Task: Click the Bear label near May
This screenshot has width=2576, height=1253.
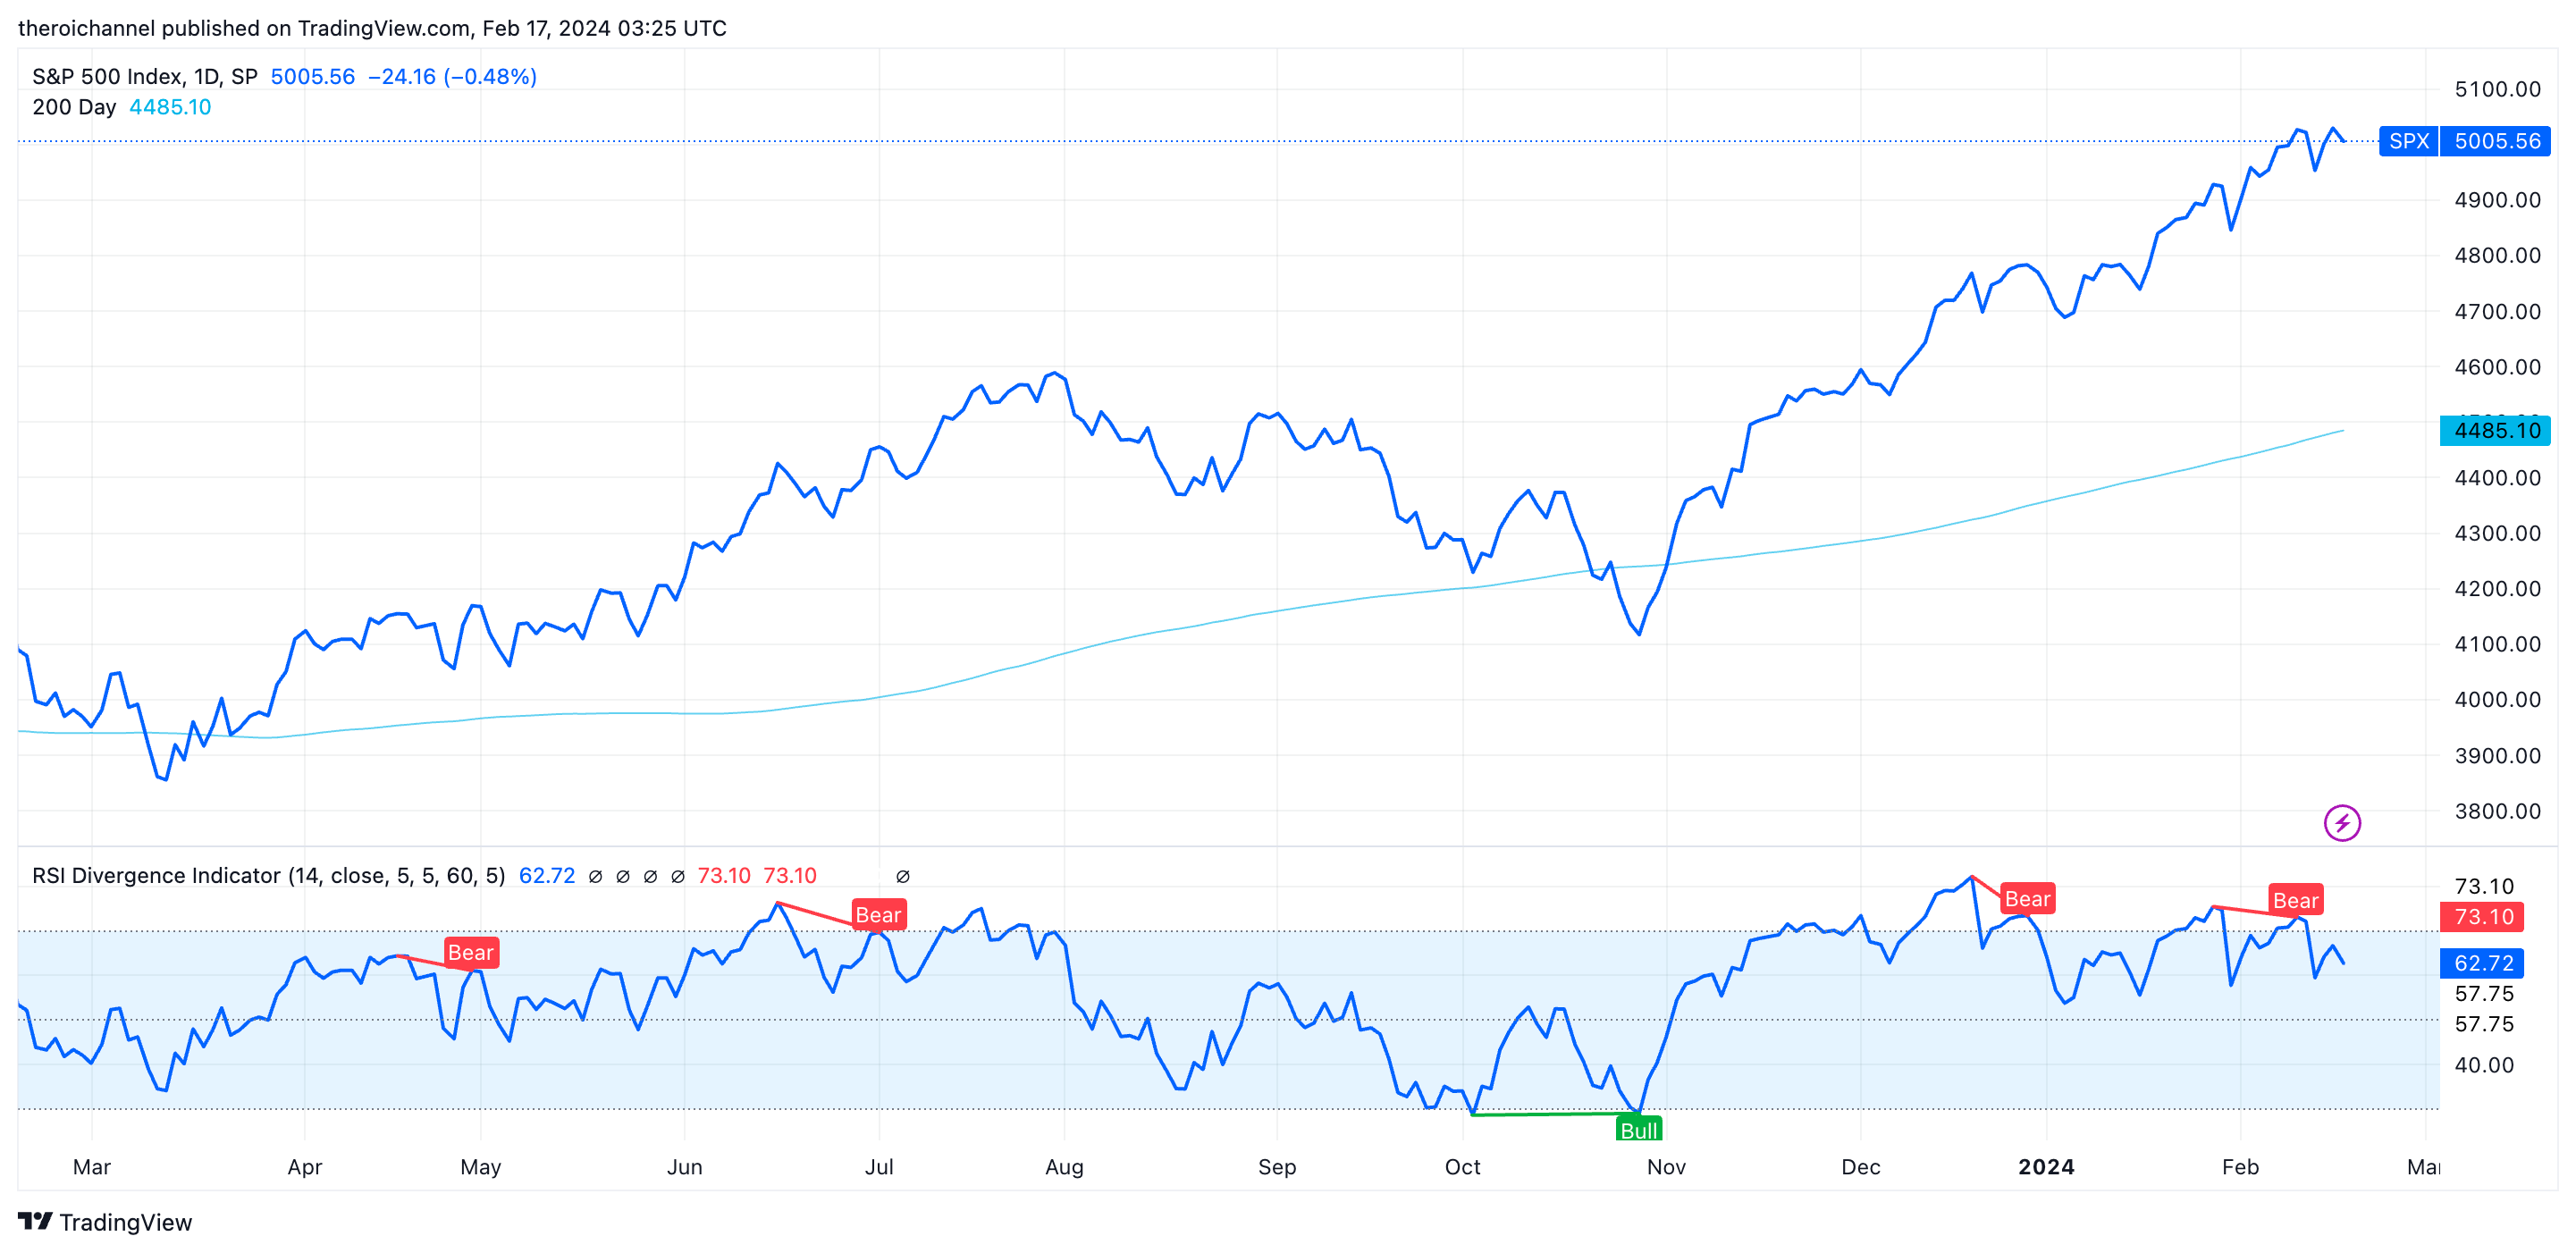Action: pyautogui.click(x=470, y=952)
